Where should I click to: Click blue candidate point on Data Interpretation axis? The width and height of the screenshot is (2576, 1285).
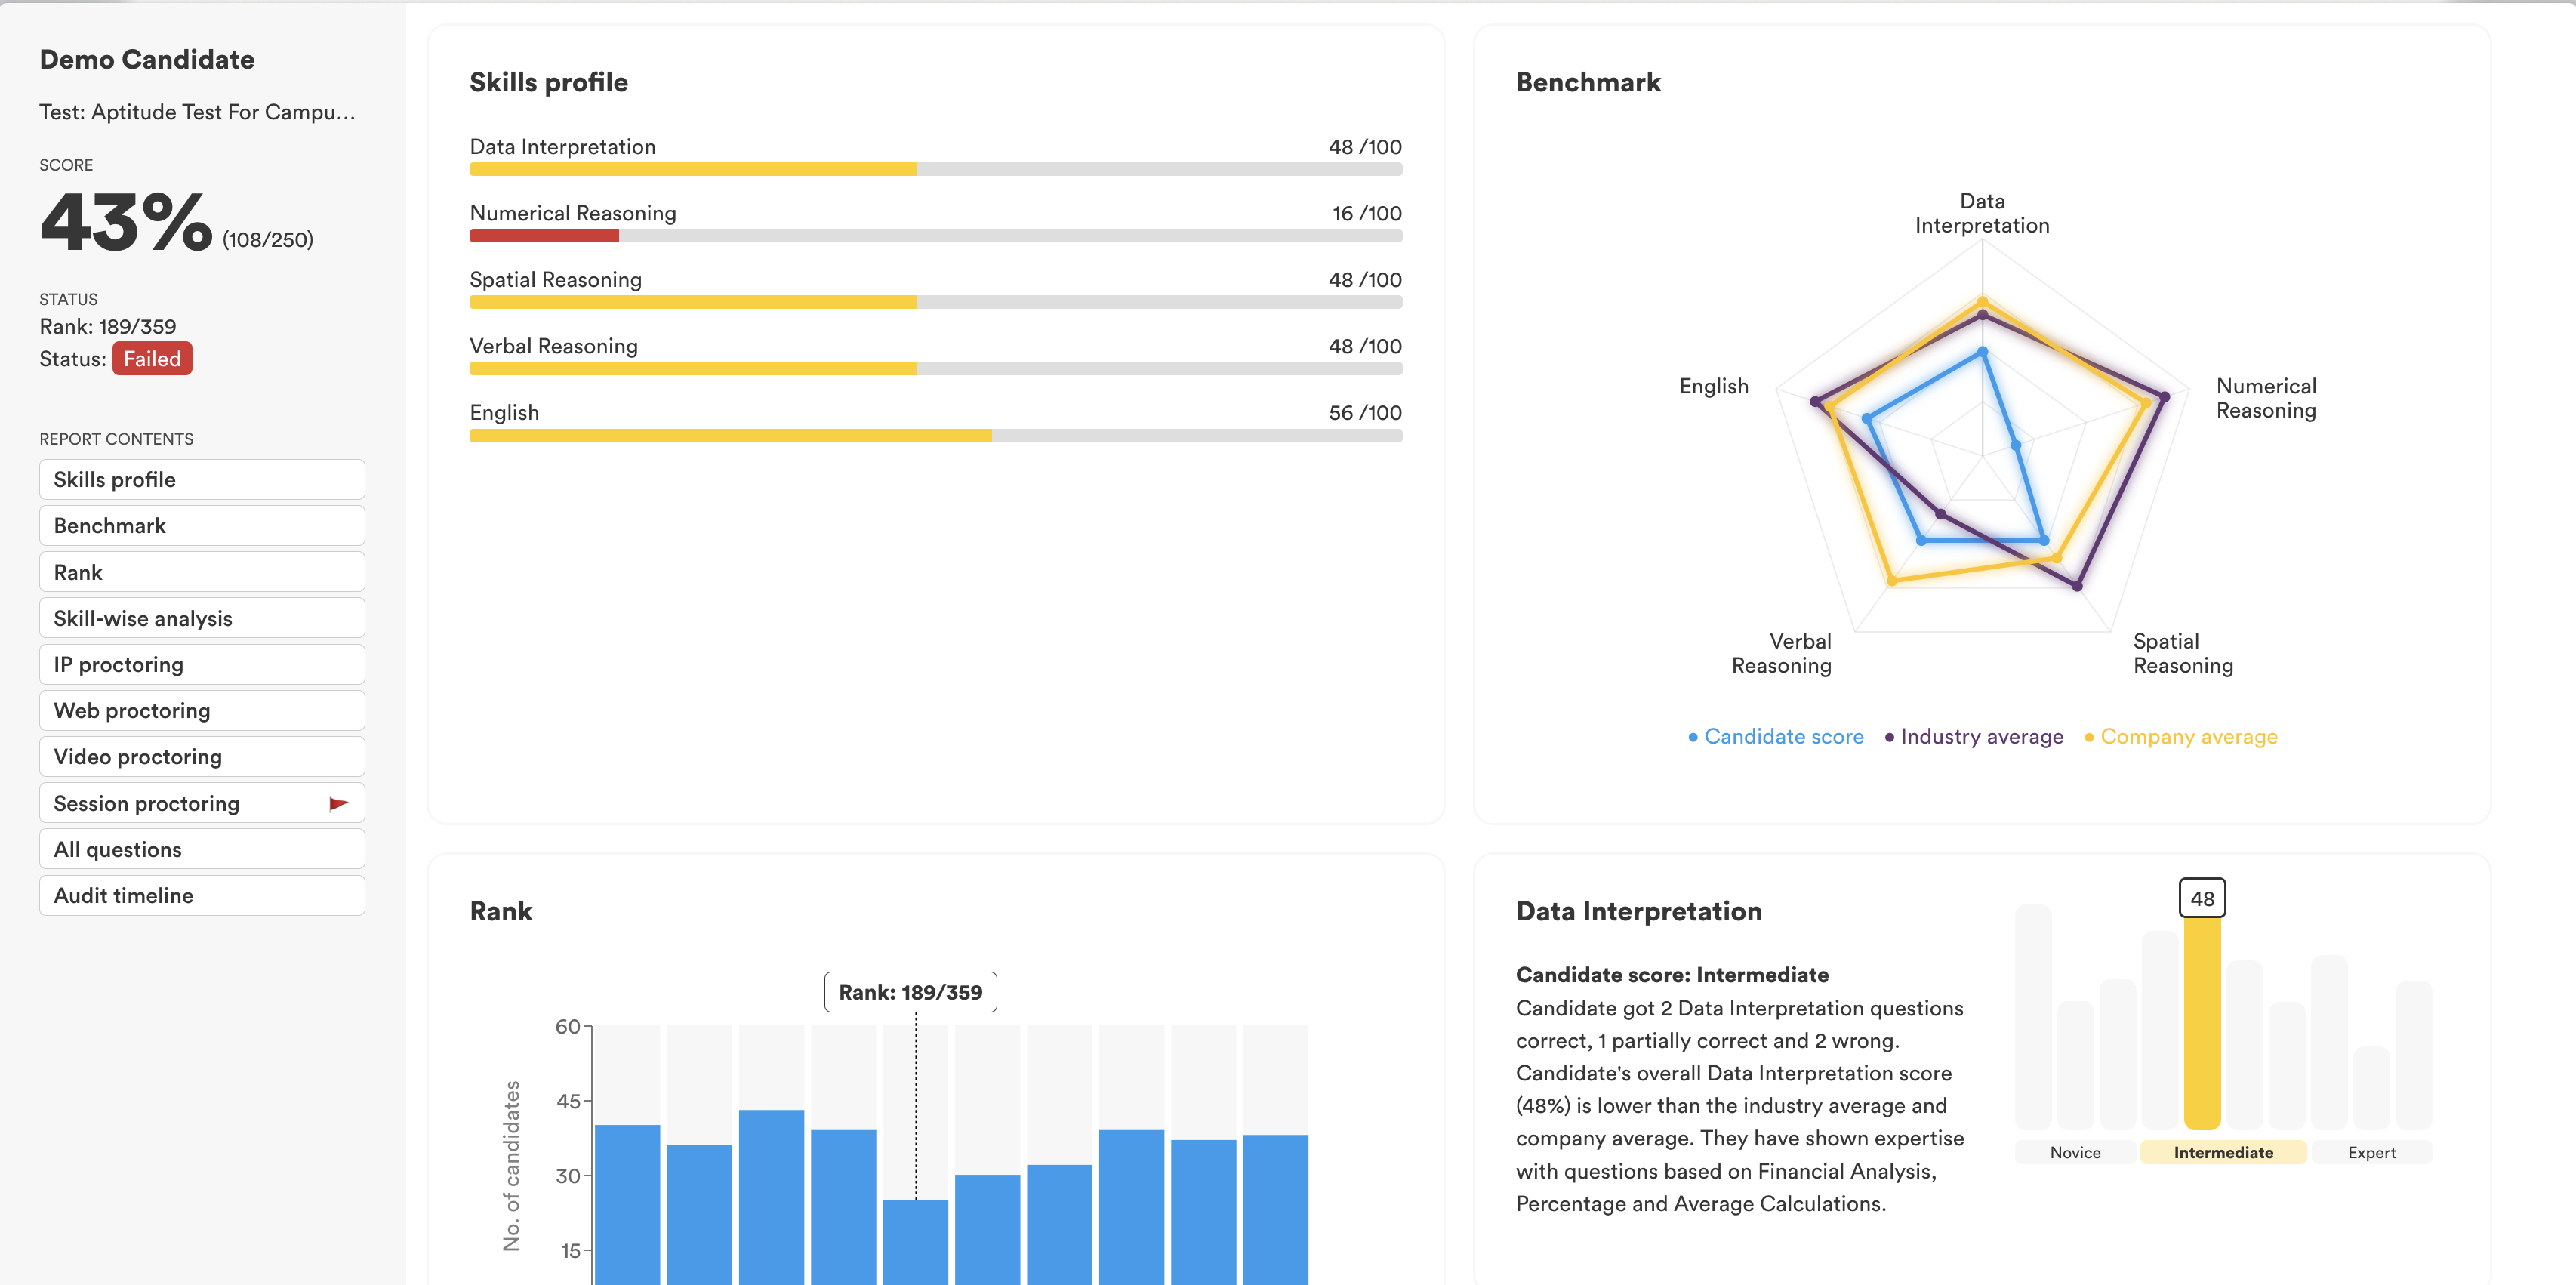(x=1982, y=352)
